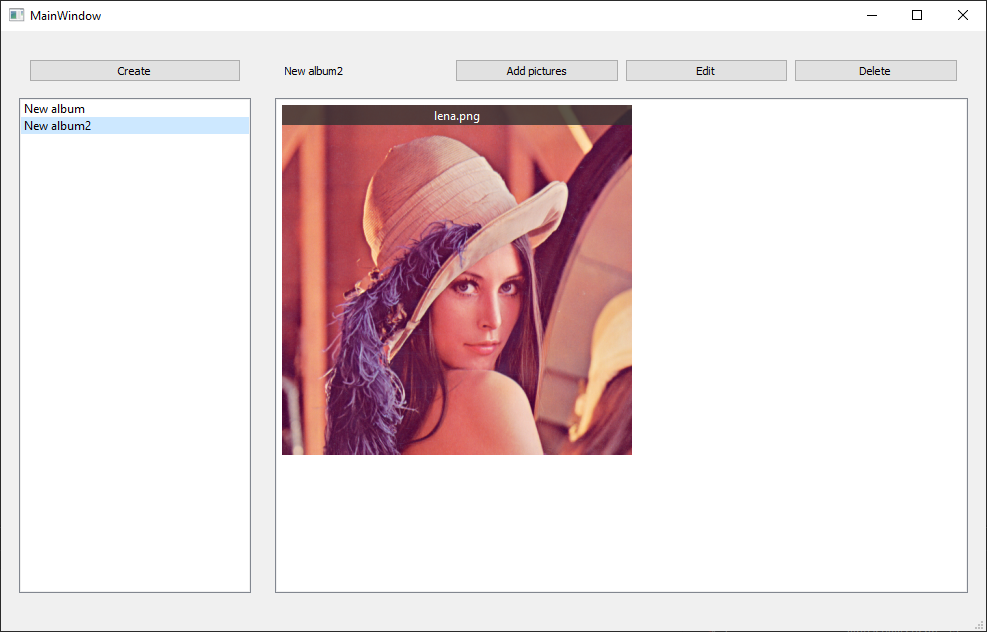The height and width of the screenshot is (632, 987).
Task: Close the MainWindow window
Action: pos(962,15)
